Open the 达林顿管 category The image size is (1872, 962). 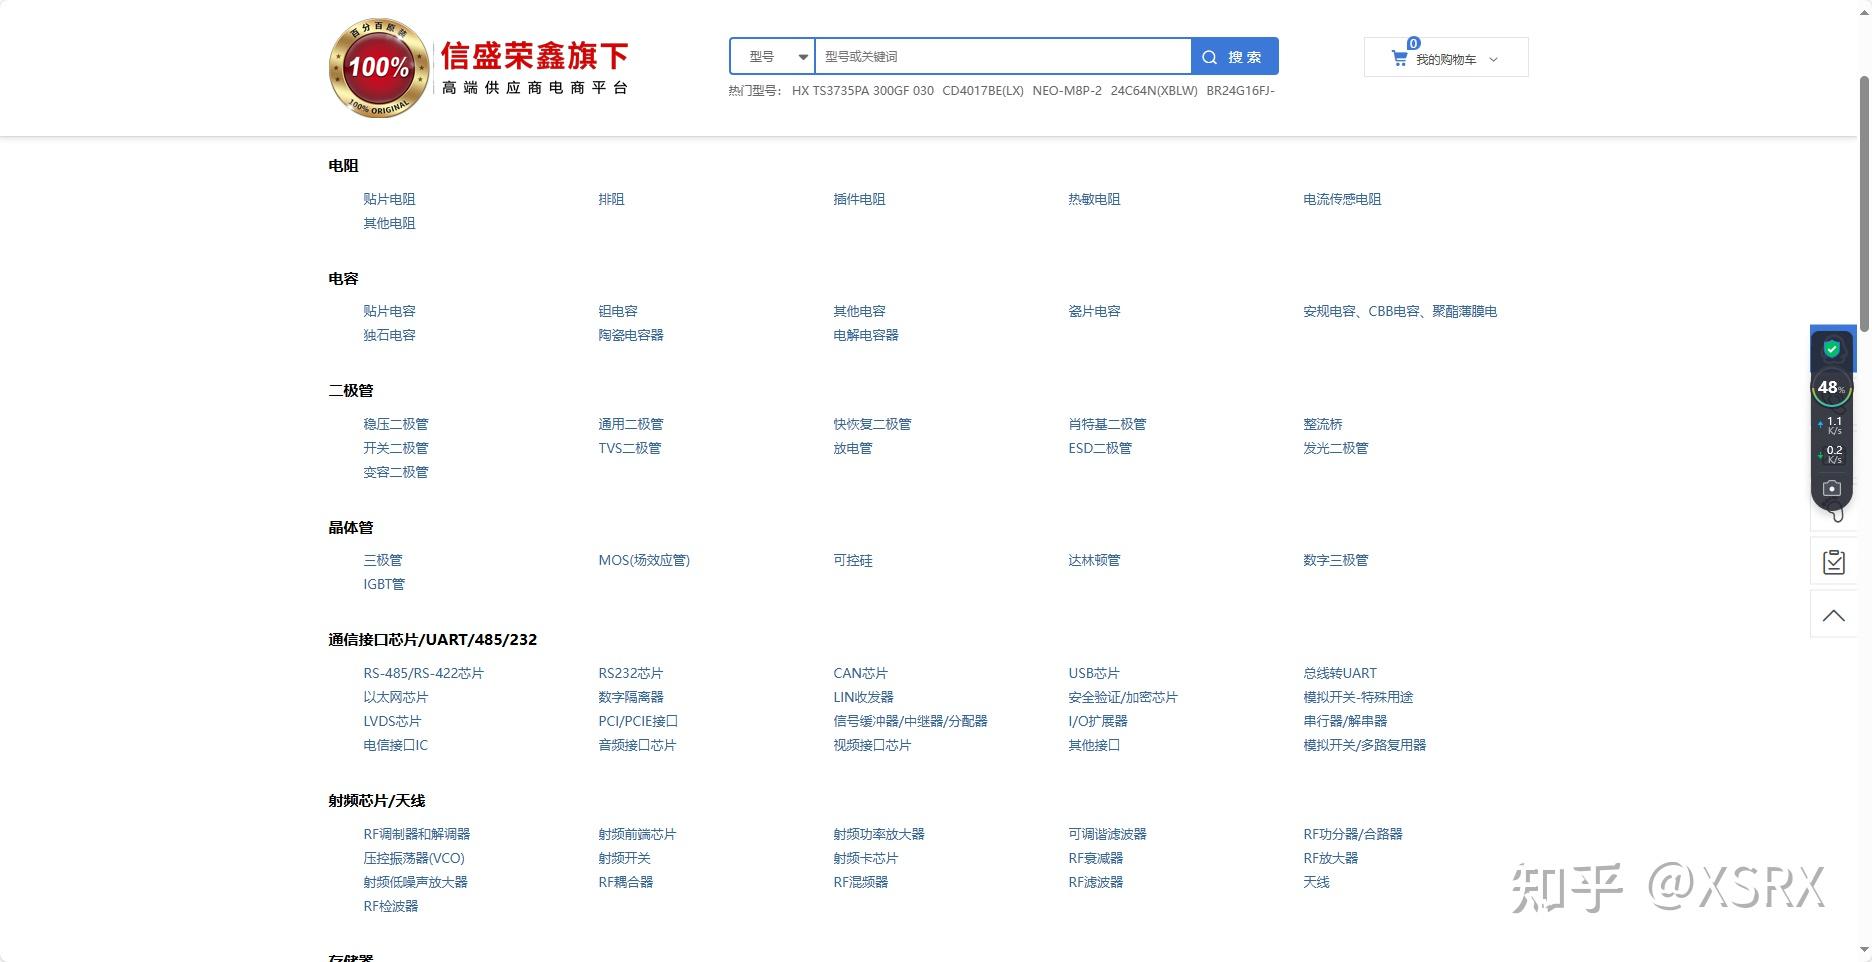(1094, 560)
